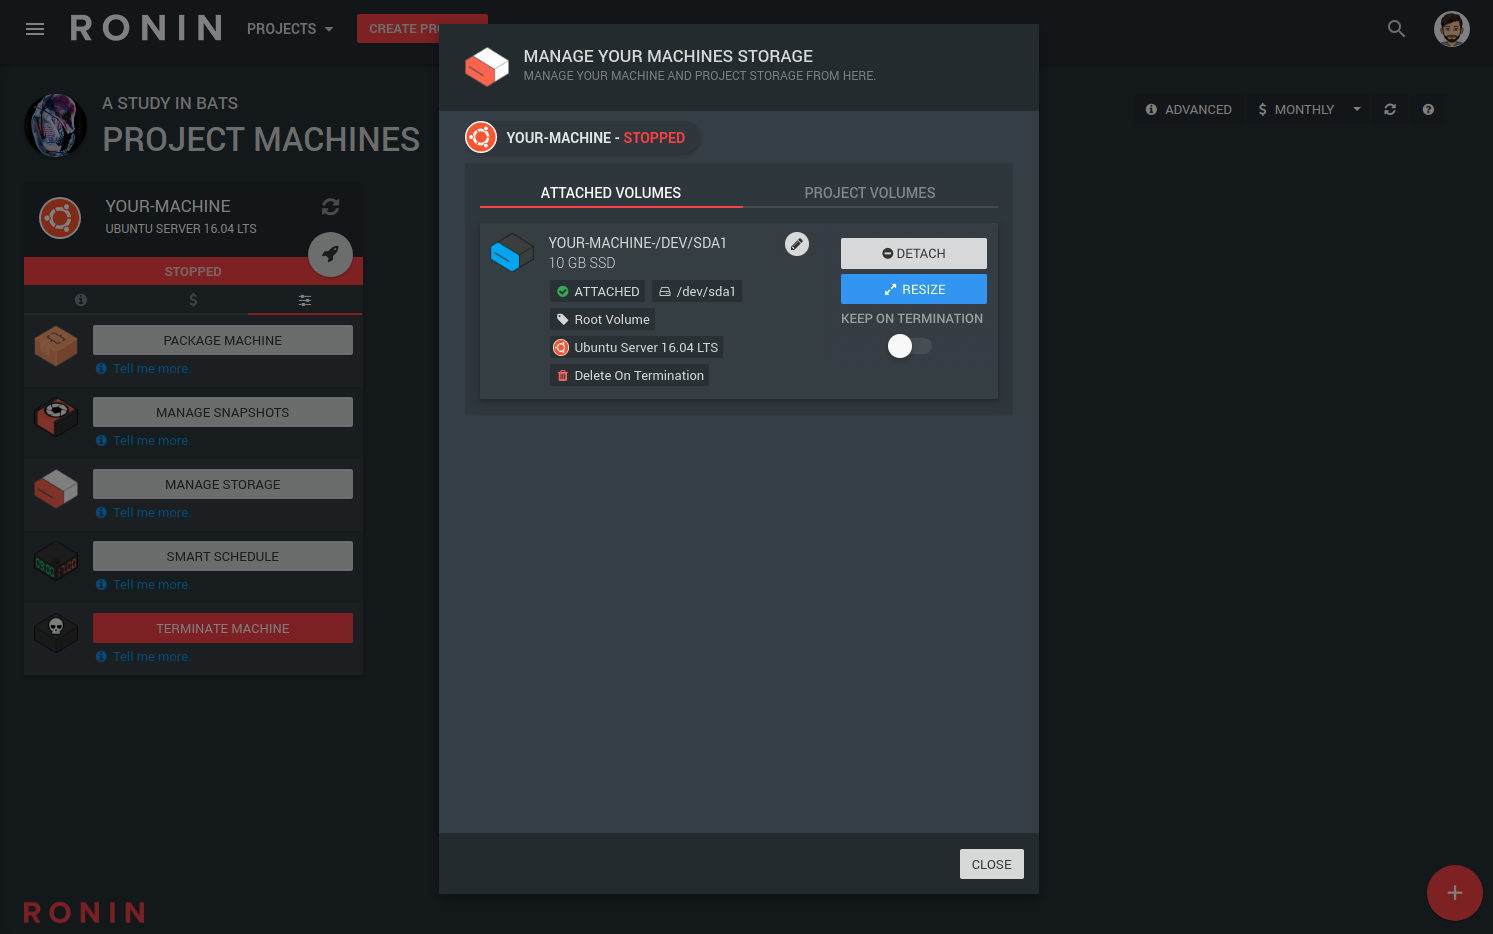Viewport: 1493px width, 934px height.
Task: Open Tell me more under Terminate Machine
Action: coord(143,657)
